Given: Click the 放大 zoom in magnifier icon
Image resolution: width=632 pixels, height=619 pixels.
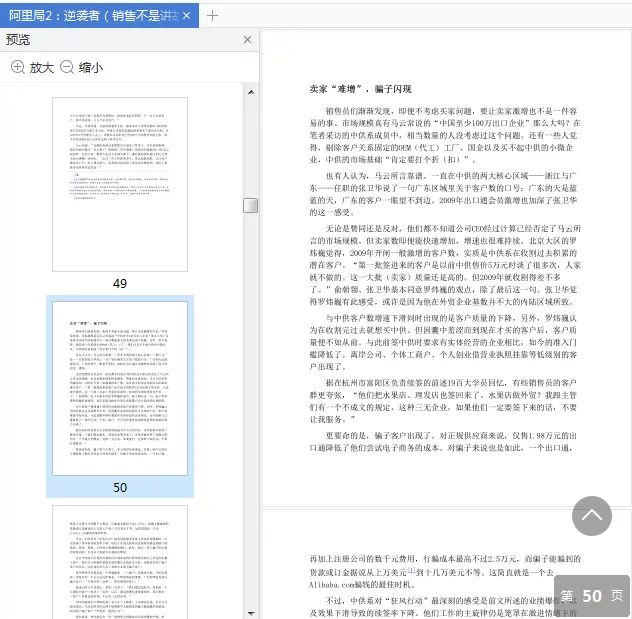Looking at the screenshot, I should [18, 67].
